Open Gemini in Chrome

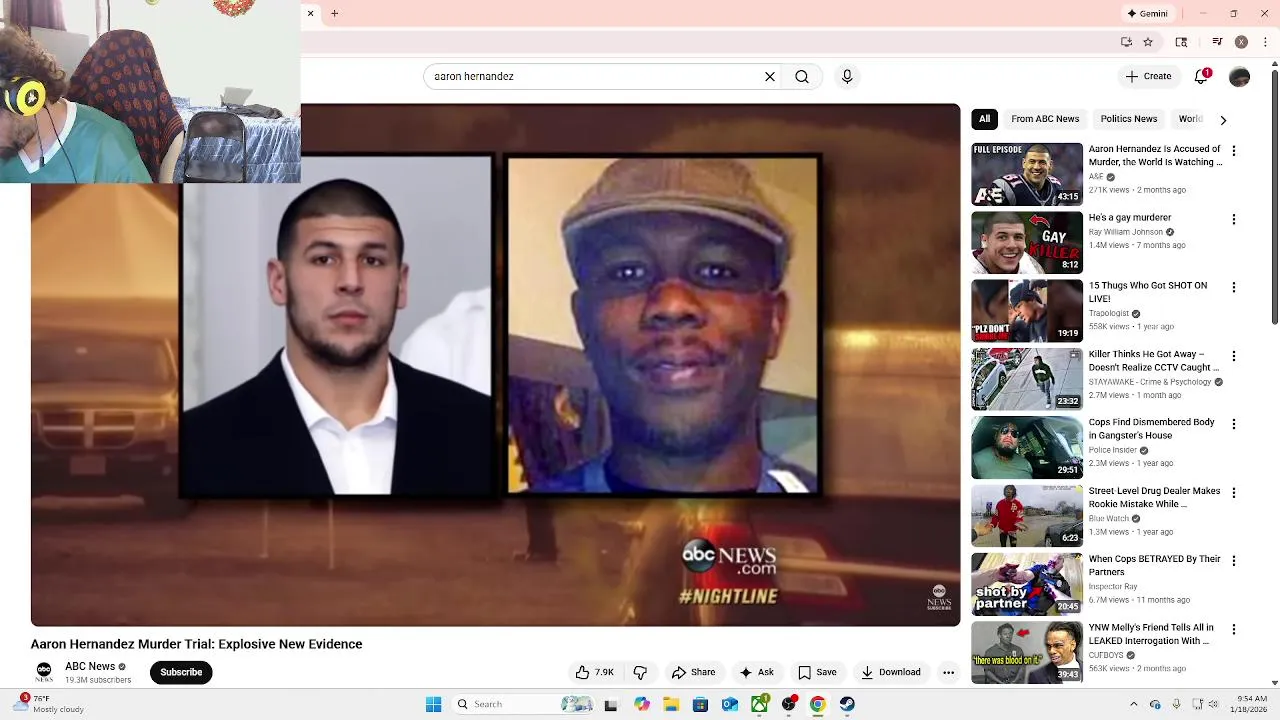1147,14
